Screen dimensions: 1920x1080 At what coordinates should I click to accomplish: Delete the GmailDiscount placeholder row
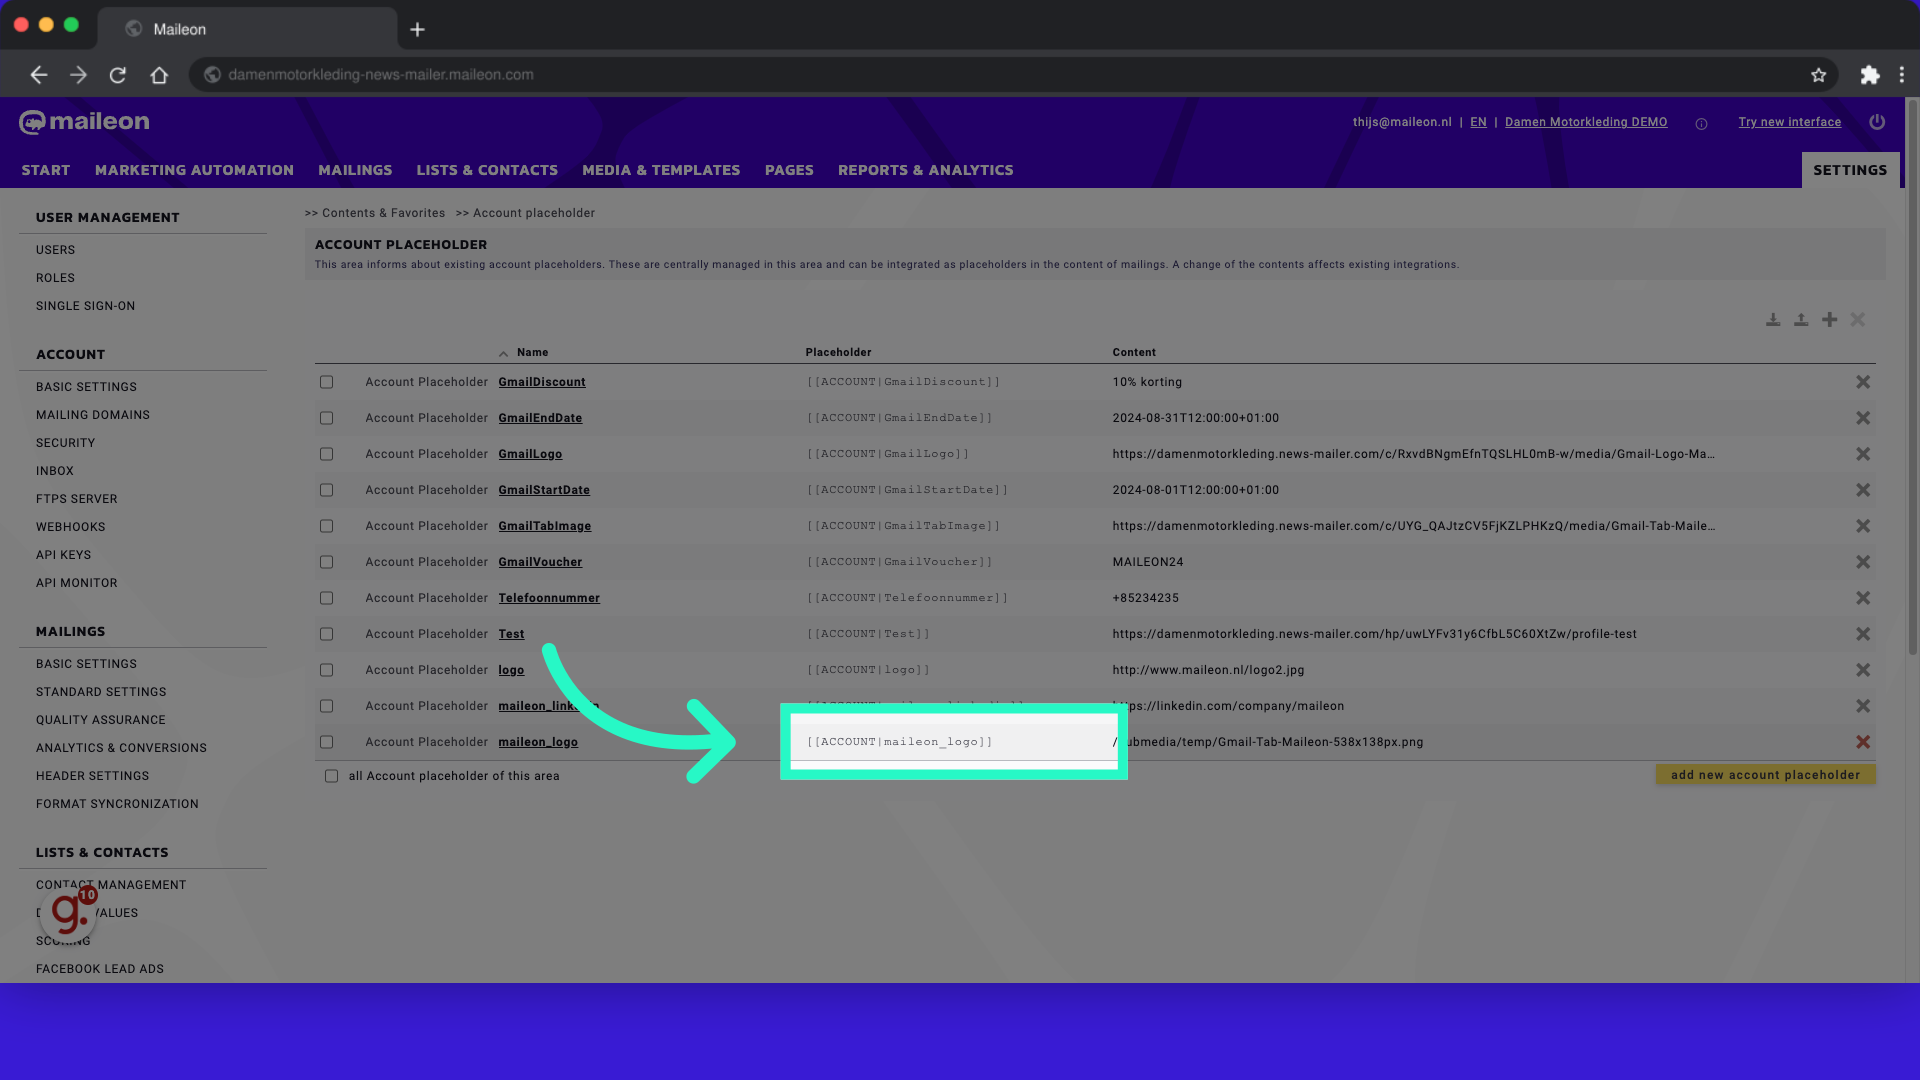[x=1862, y=382]
